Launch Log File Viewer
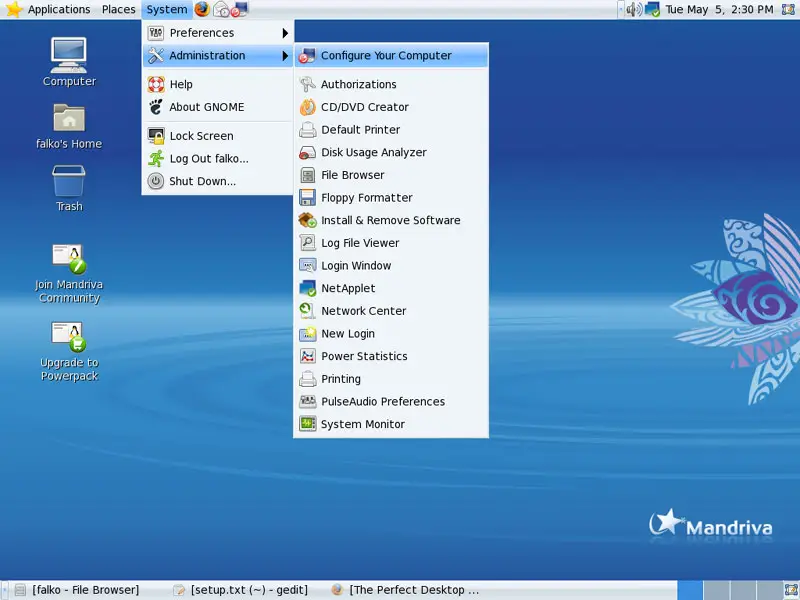 coord(391,243)
